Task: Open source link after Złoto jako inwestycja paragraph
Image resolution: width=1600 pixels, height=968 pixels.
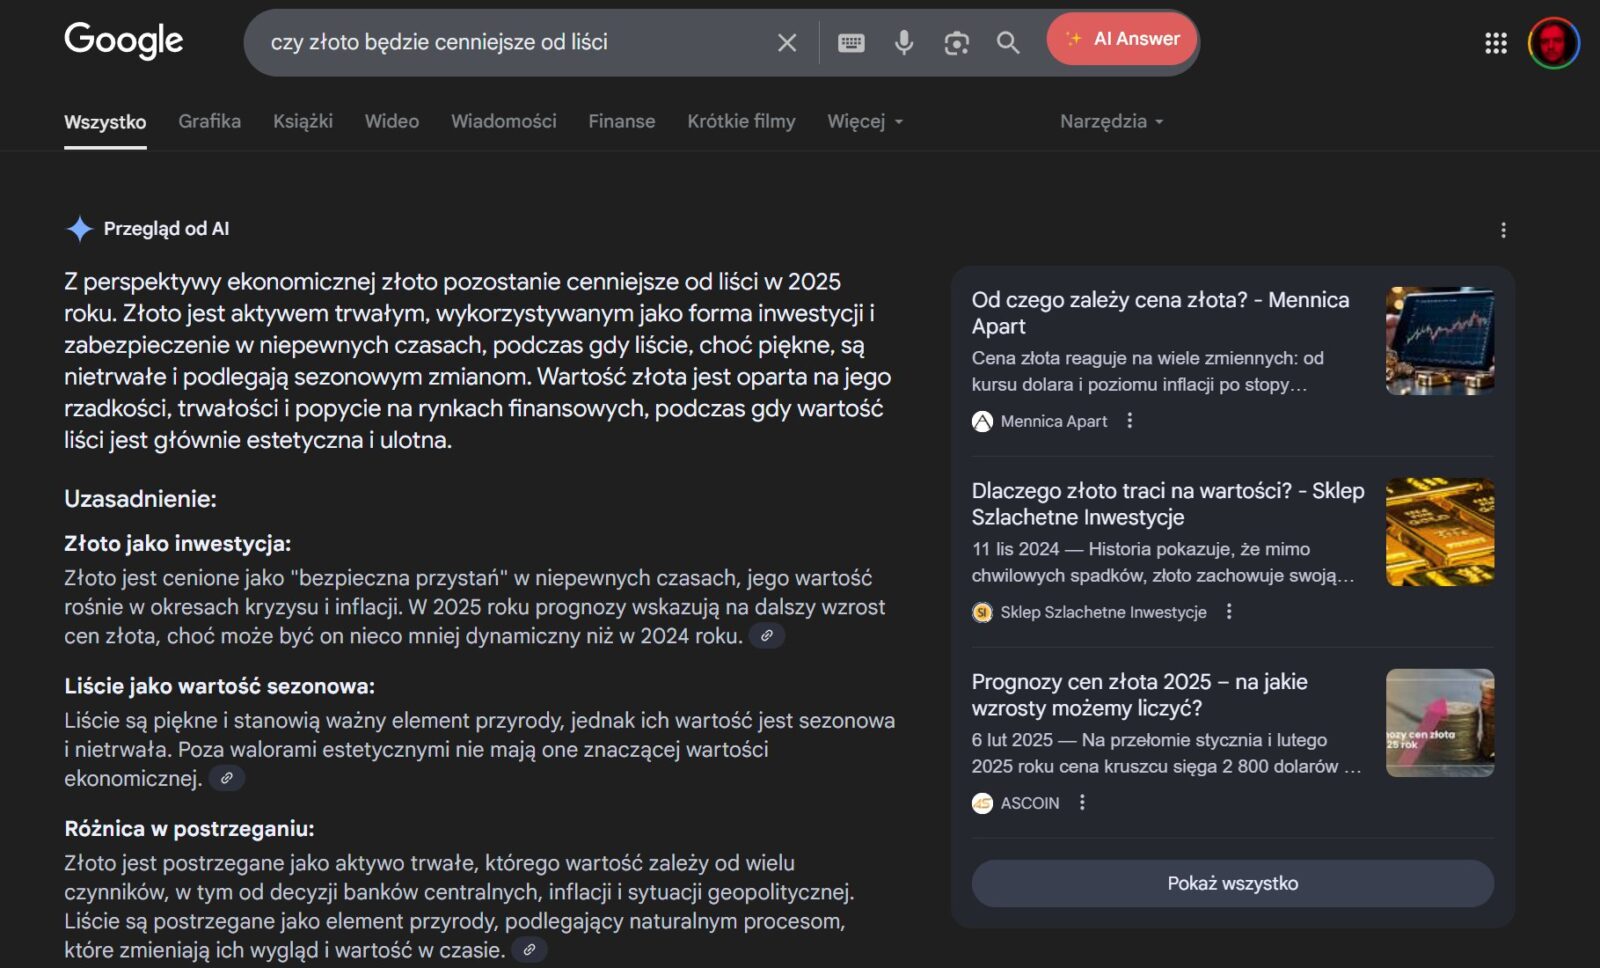Action: [x=767, y=636]
